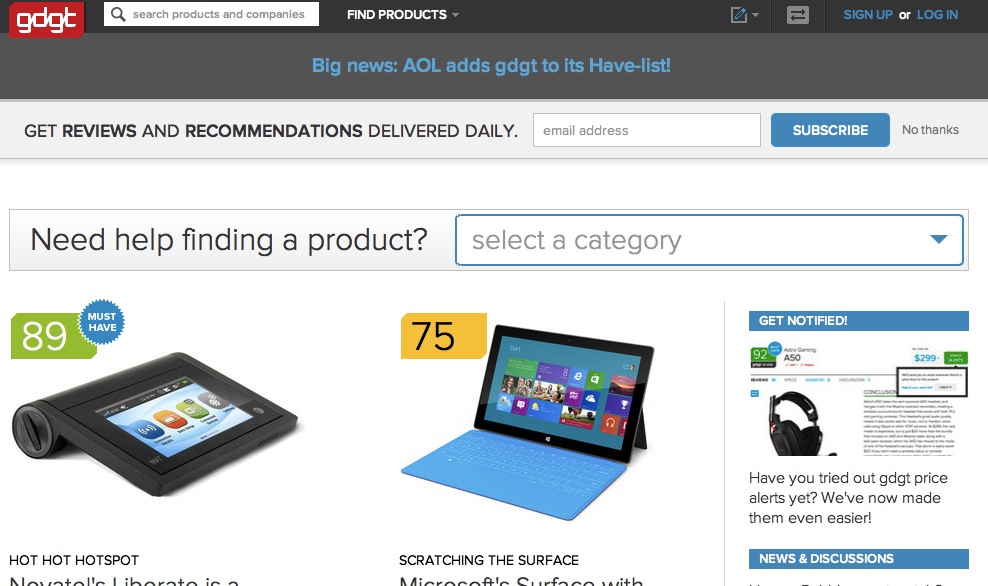This screenshot has width=988, height=586.
Task: Click the yellow 75 score badge
Action: (444, 336)
